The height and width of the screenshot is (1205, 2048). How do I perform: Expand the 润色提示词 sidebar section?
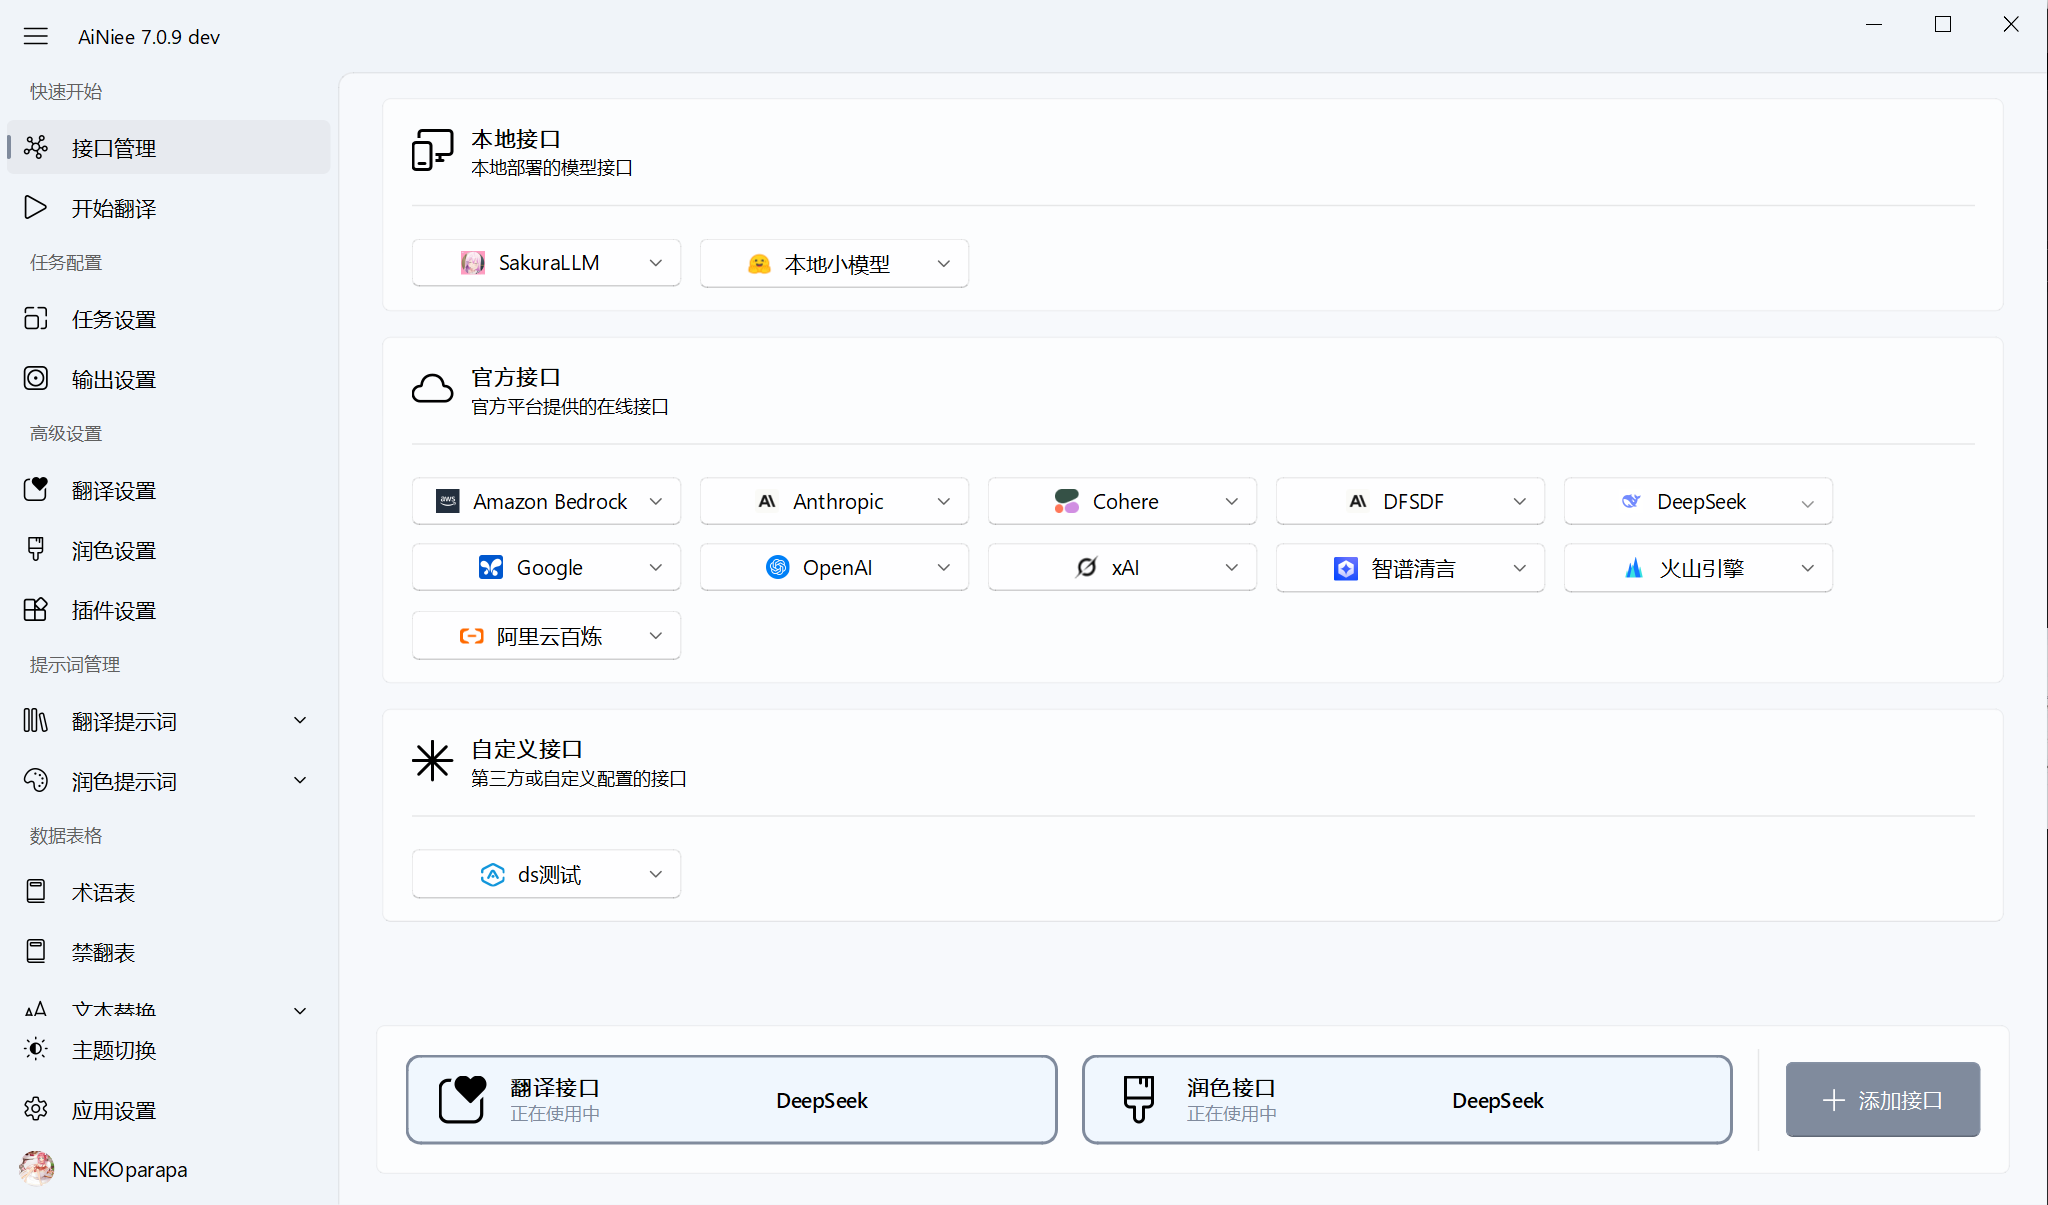coord(299,781)
